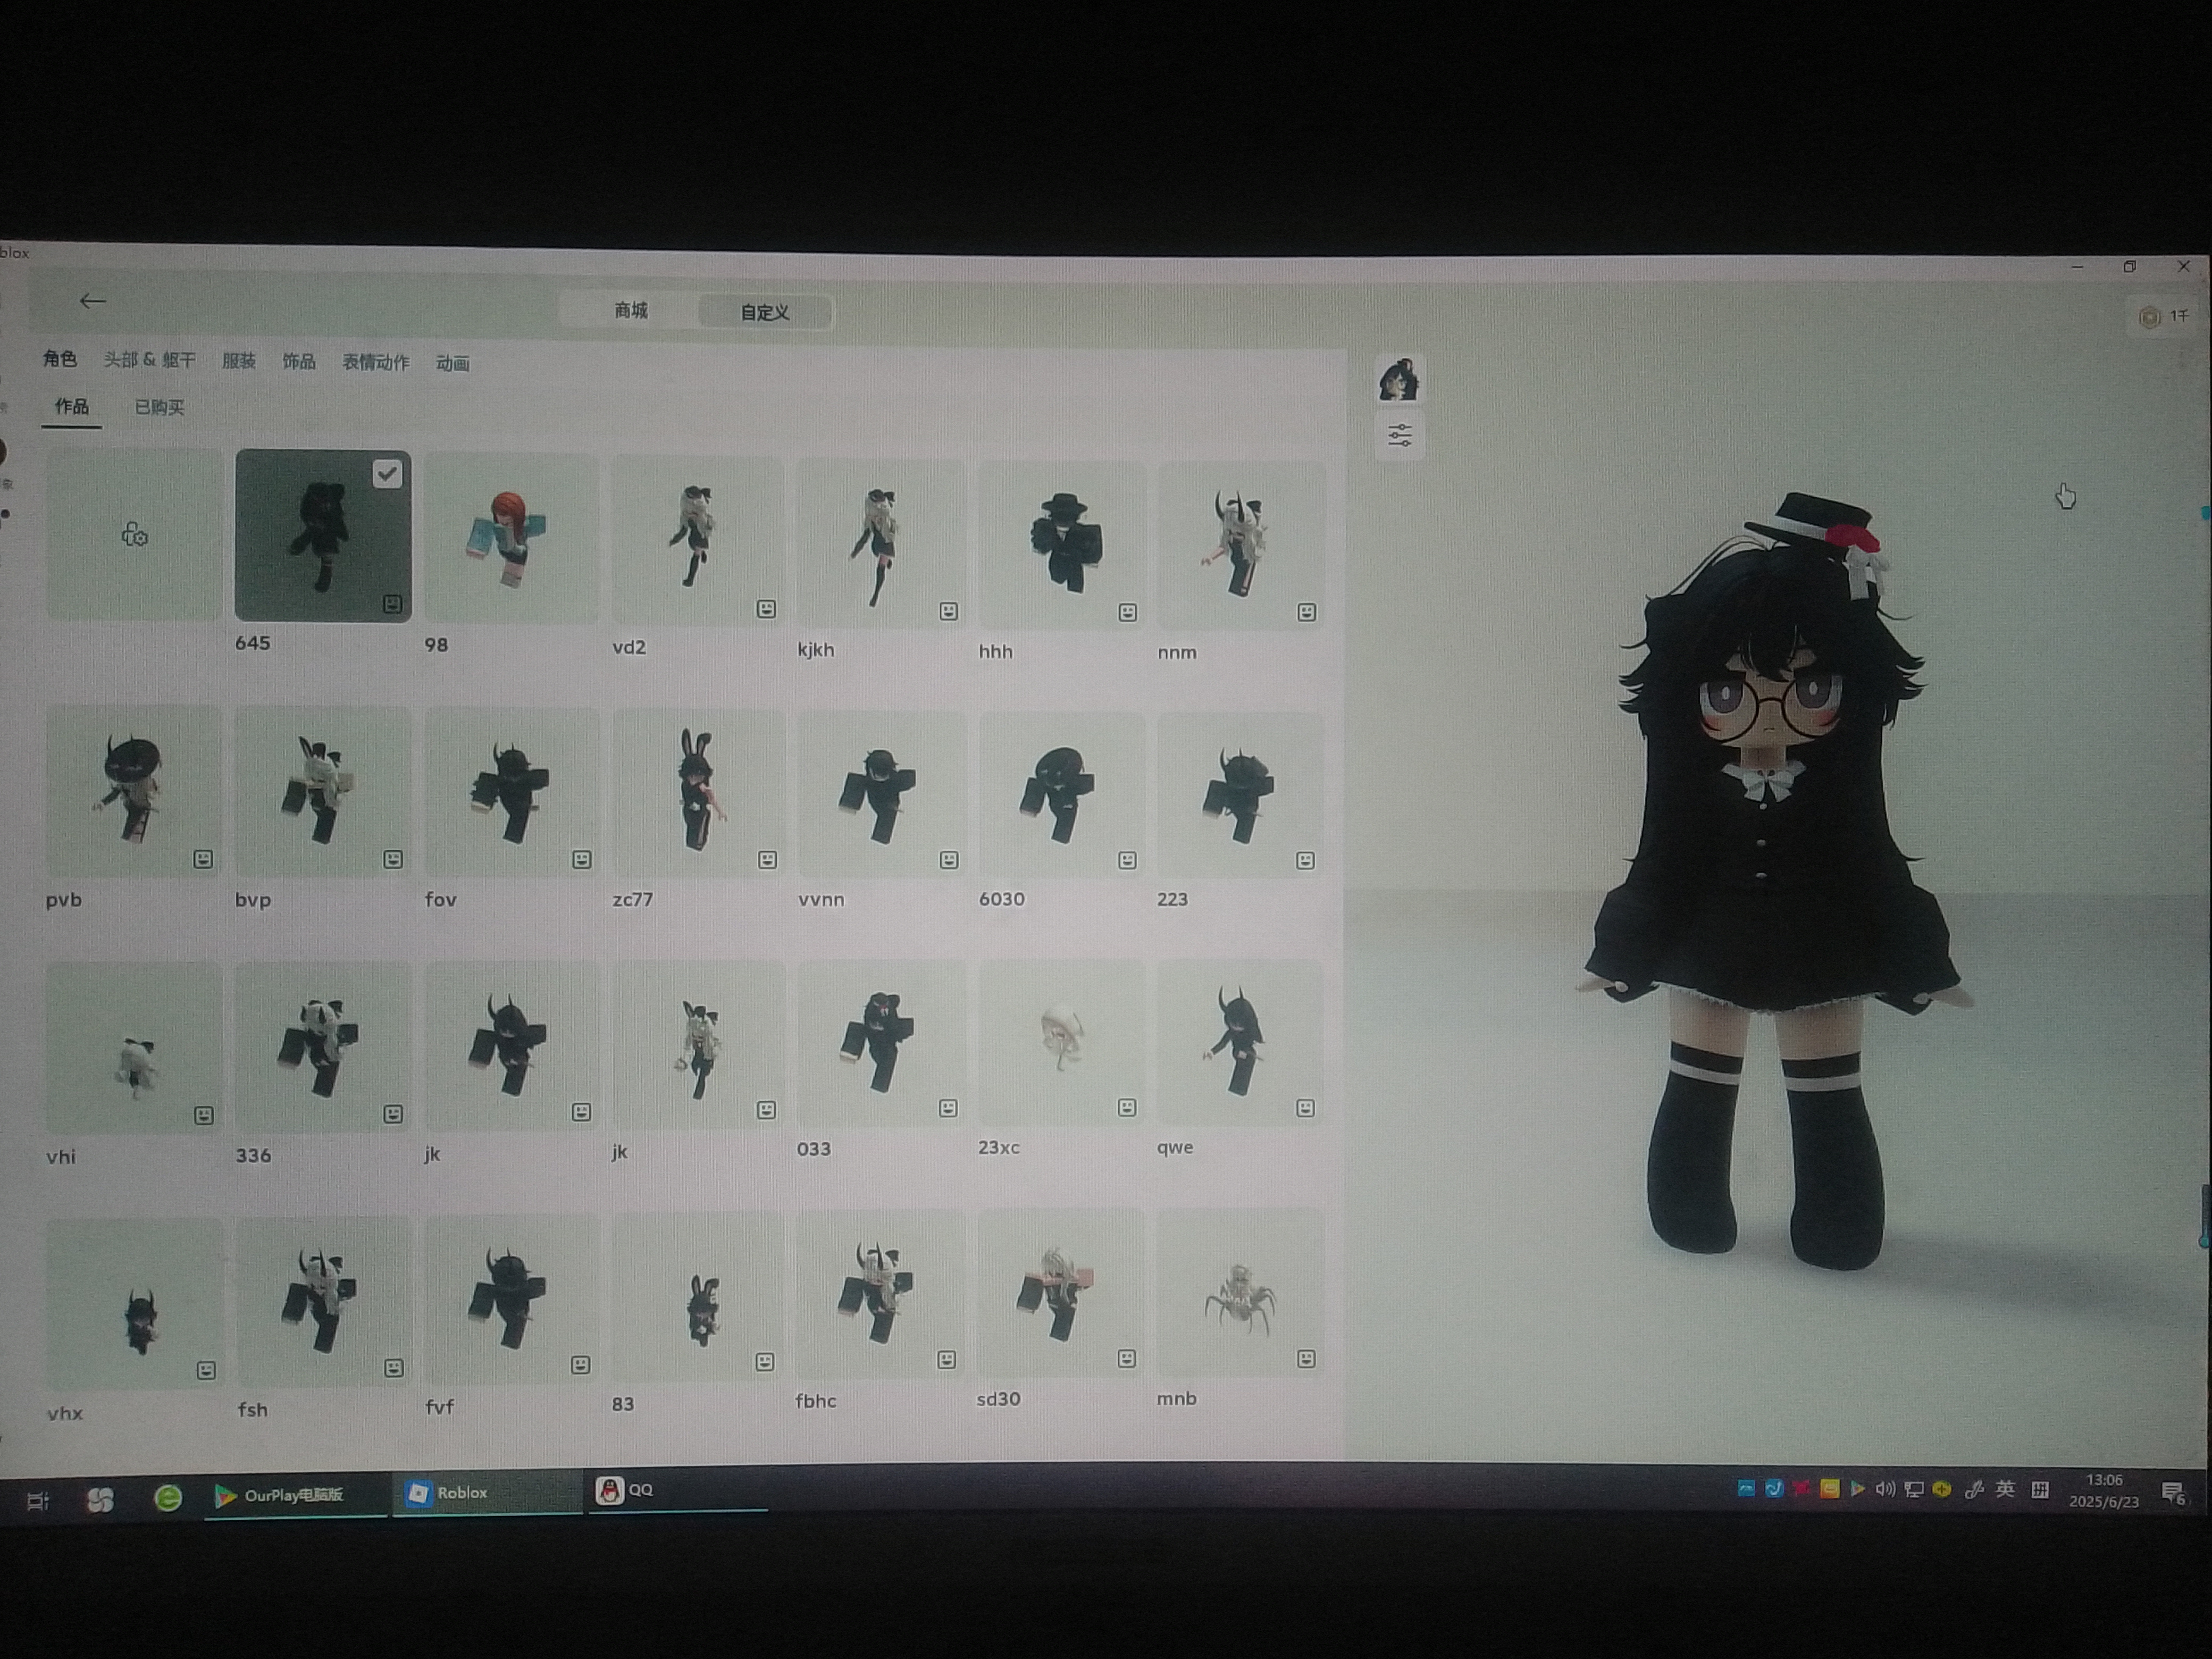Click the emote icon on 033 outfit
Screen dimensions: 2212x1659
point(948,1108)
